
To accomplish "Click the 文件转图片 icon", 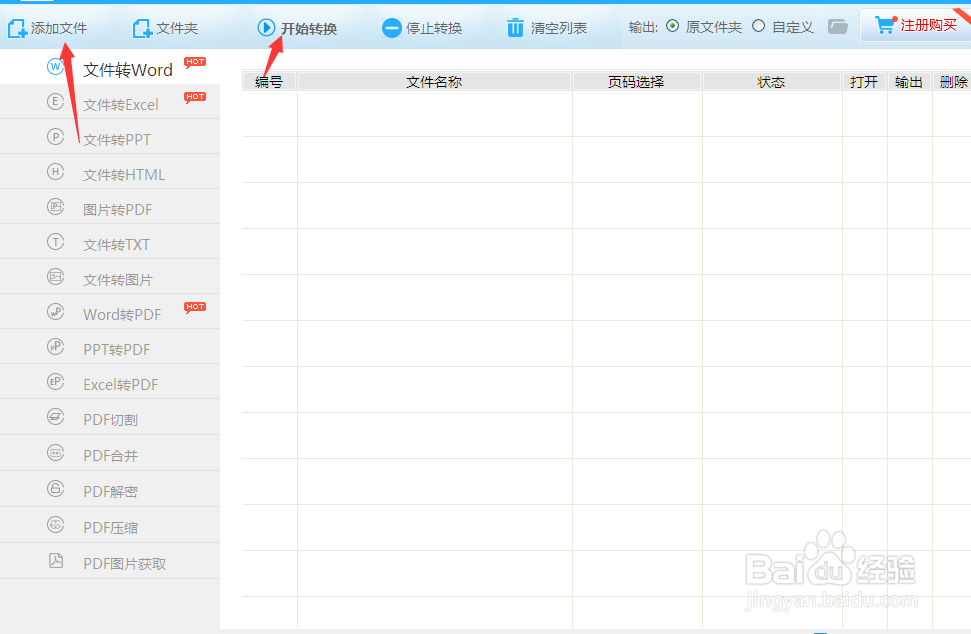I will click(55, 277).
